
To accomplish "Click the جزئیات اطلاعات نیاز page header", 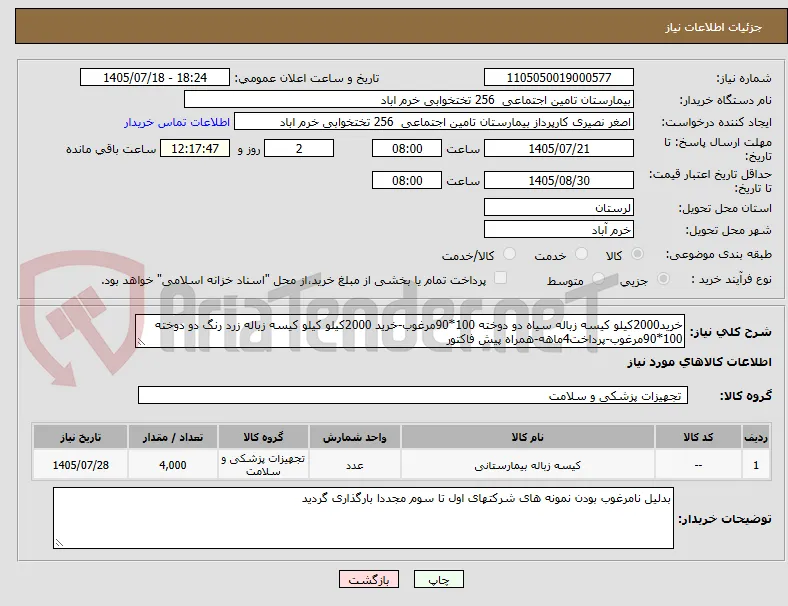I will [x=713, y=27].
